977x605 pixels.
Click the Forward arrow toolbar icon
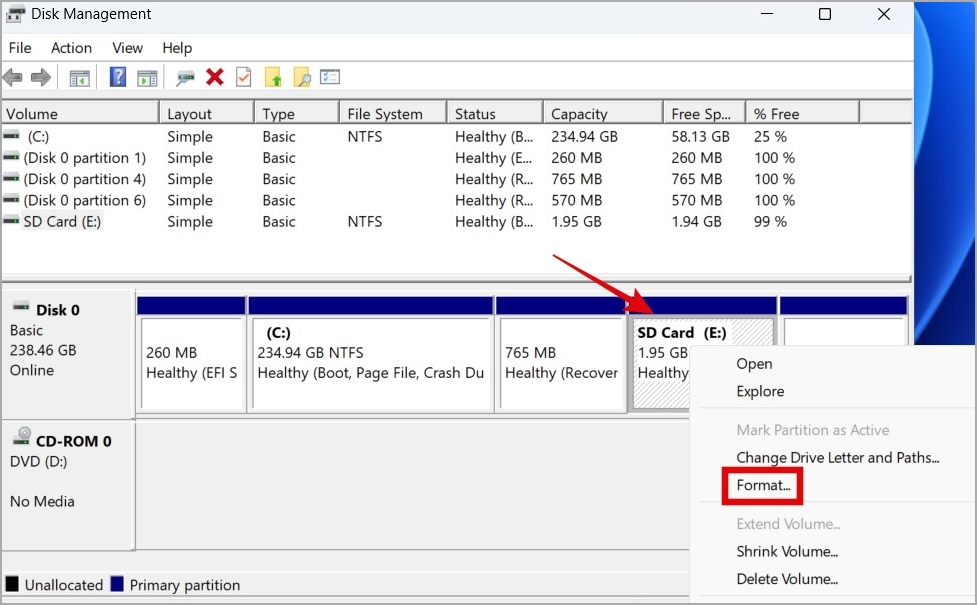click(x=41, y=78)
